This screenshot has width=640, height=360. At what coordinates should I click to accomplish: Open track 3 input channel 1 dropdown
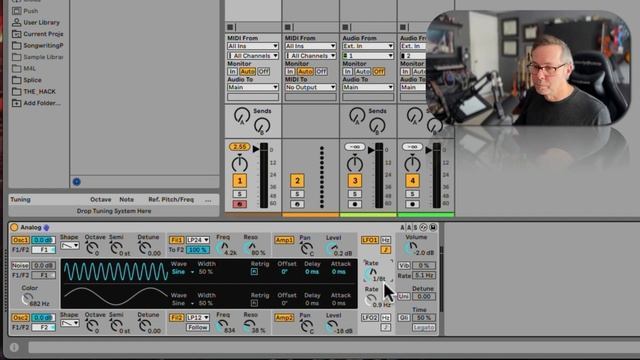pyautogui.click(x=368, y=56)
